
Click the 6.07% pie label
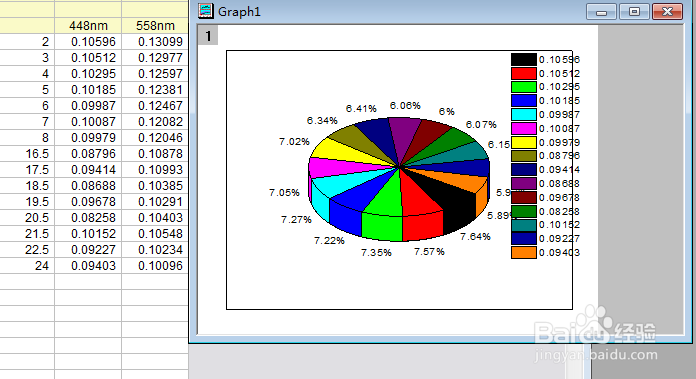[481, 125]
